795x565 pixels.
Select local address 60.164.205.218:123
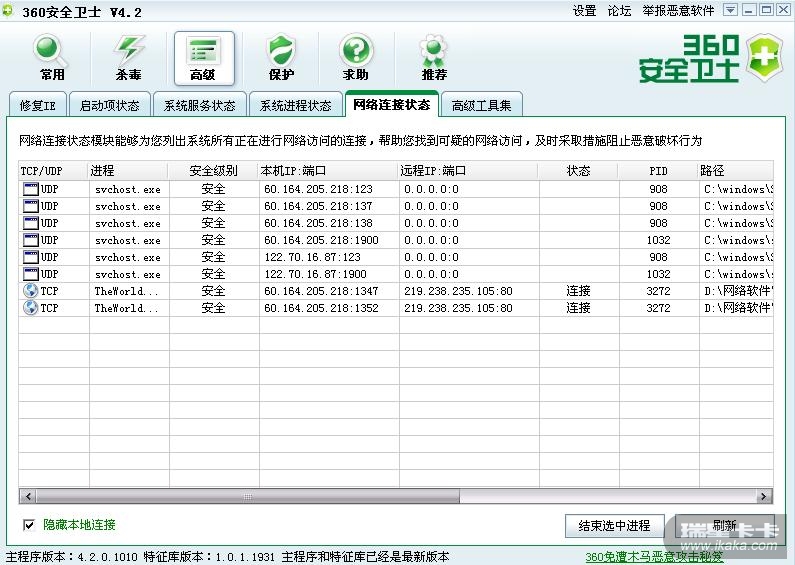(x=318, y=189)
